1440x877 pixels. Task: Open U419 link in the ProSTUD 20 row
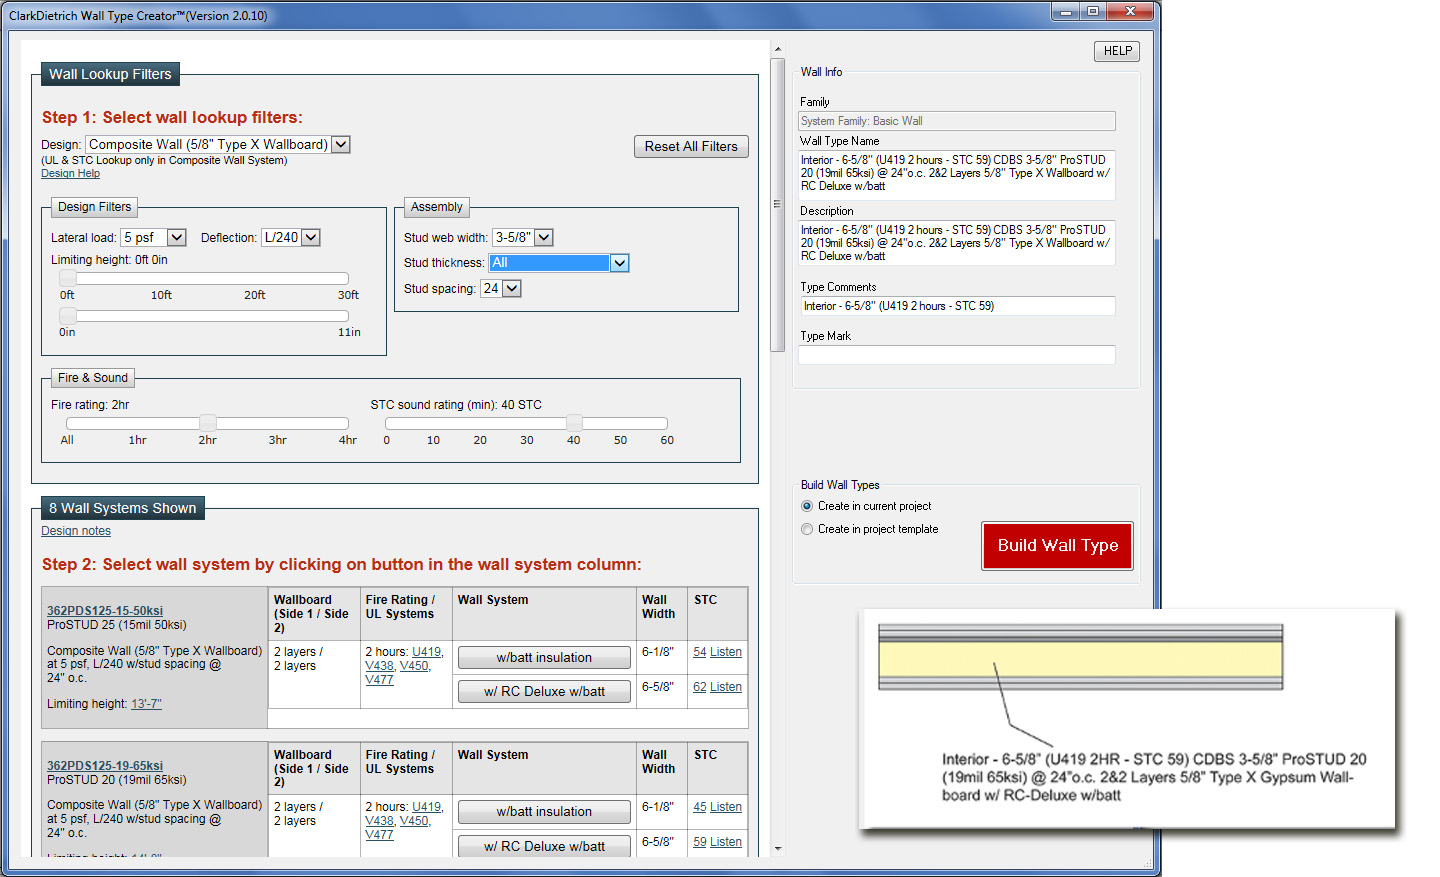point(426,807)
